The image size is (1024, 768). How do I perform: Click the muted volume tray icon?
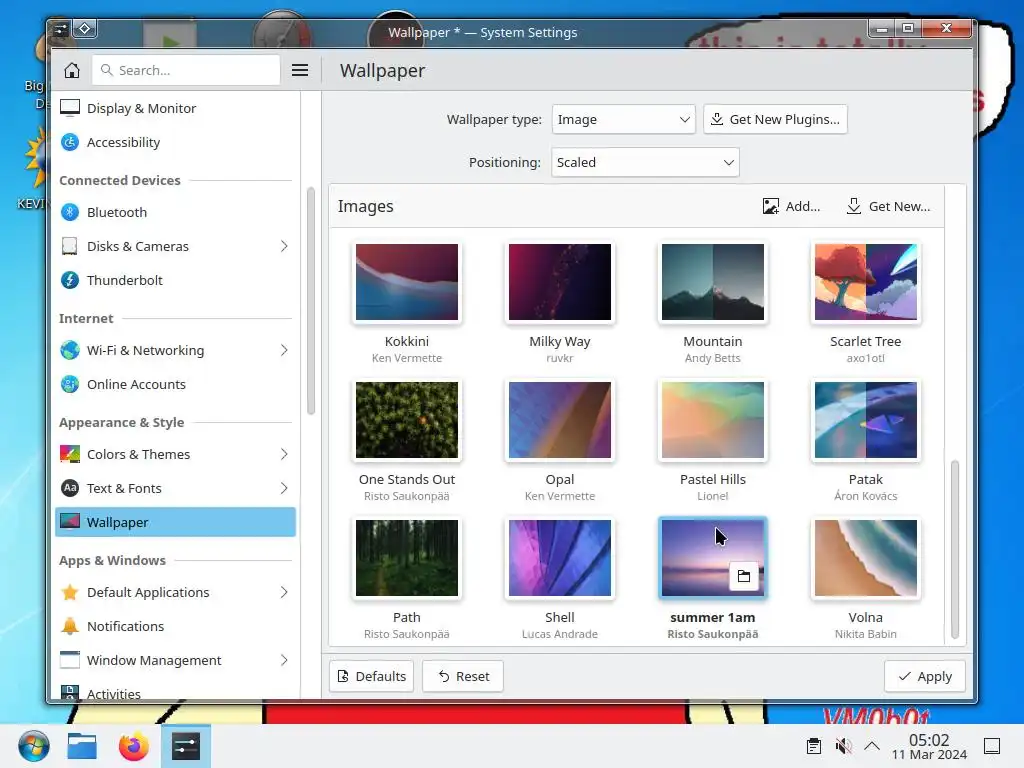(844, 746)
